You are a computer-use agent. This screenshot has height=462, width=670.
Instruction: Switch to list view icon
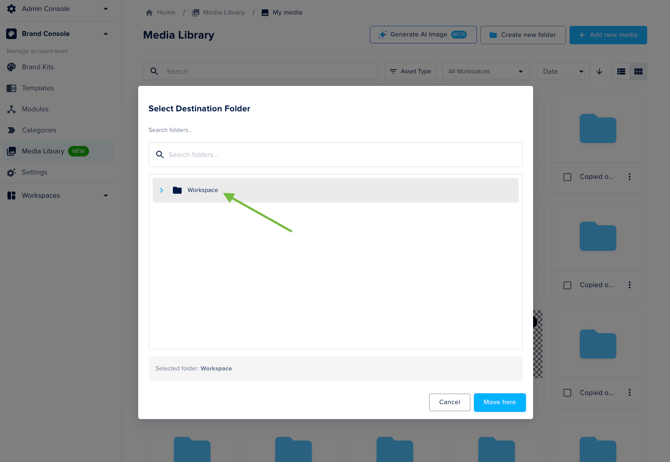[x=621, y=72]
